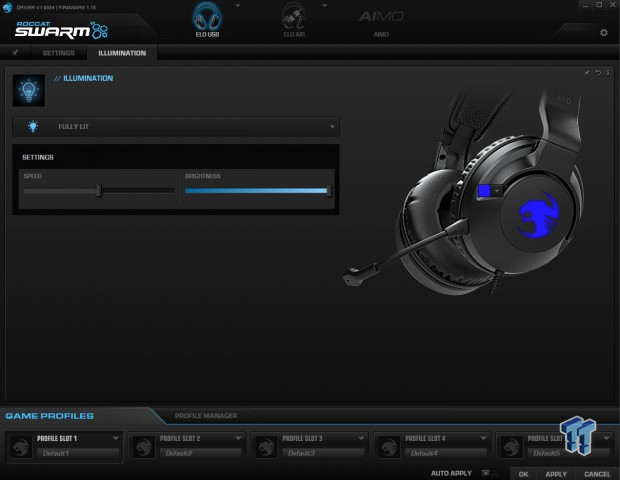Open the AIMO logo section
The image size is (620, 480).
(381, 17)
